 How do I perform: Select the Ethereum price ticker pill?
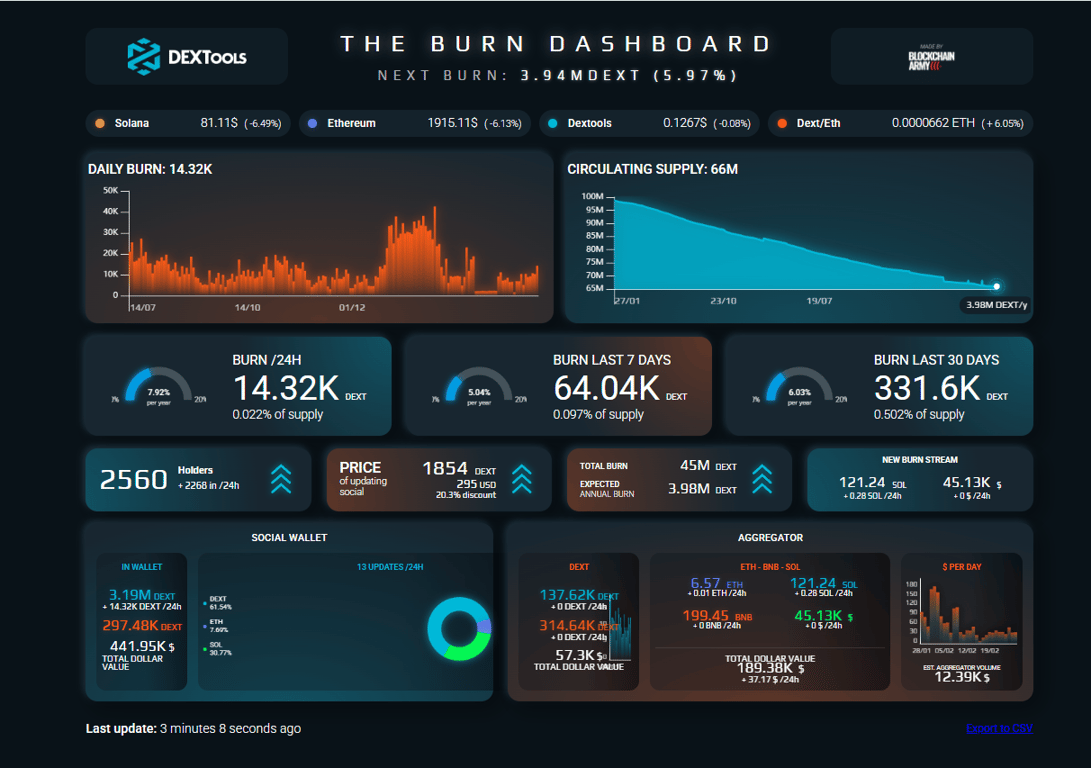(415, 123)
